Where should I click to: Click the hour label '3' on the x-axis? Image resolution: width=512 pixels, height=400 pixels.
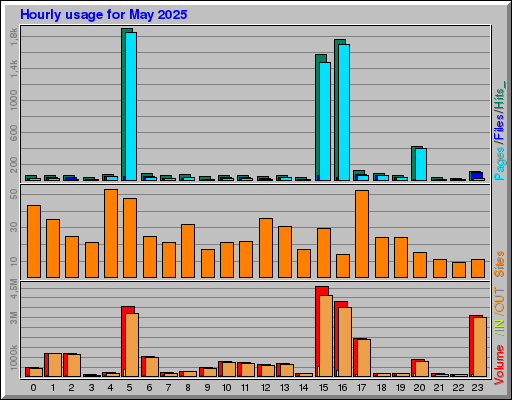91,388
